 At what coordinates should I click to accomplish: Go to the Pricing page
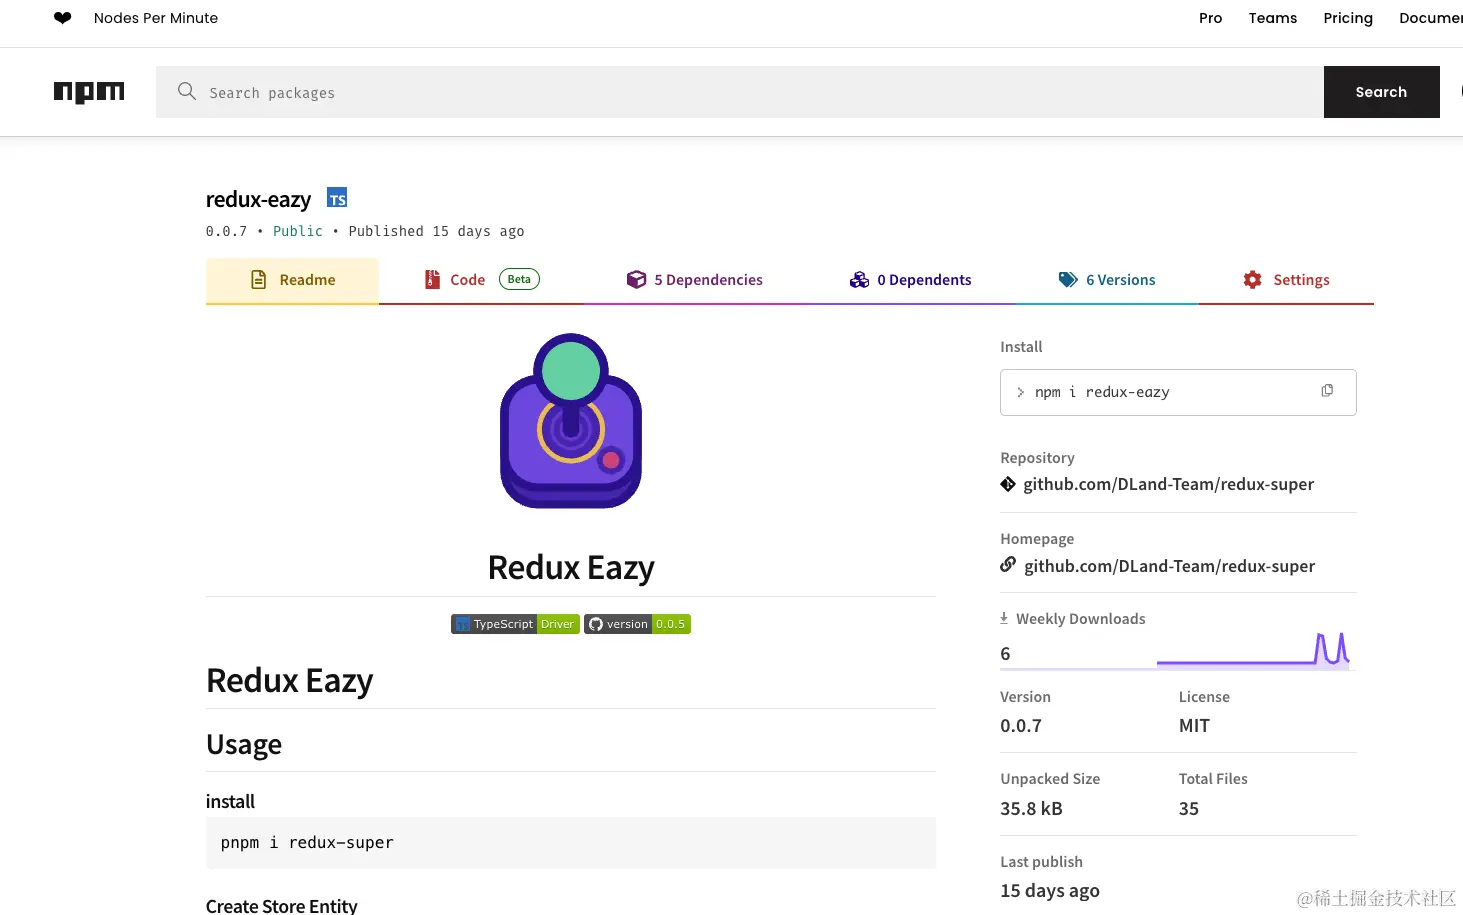pos(1348,18)
